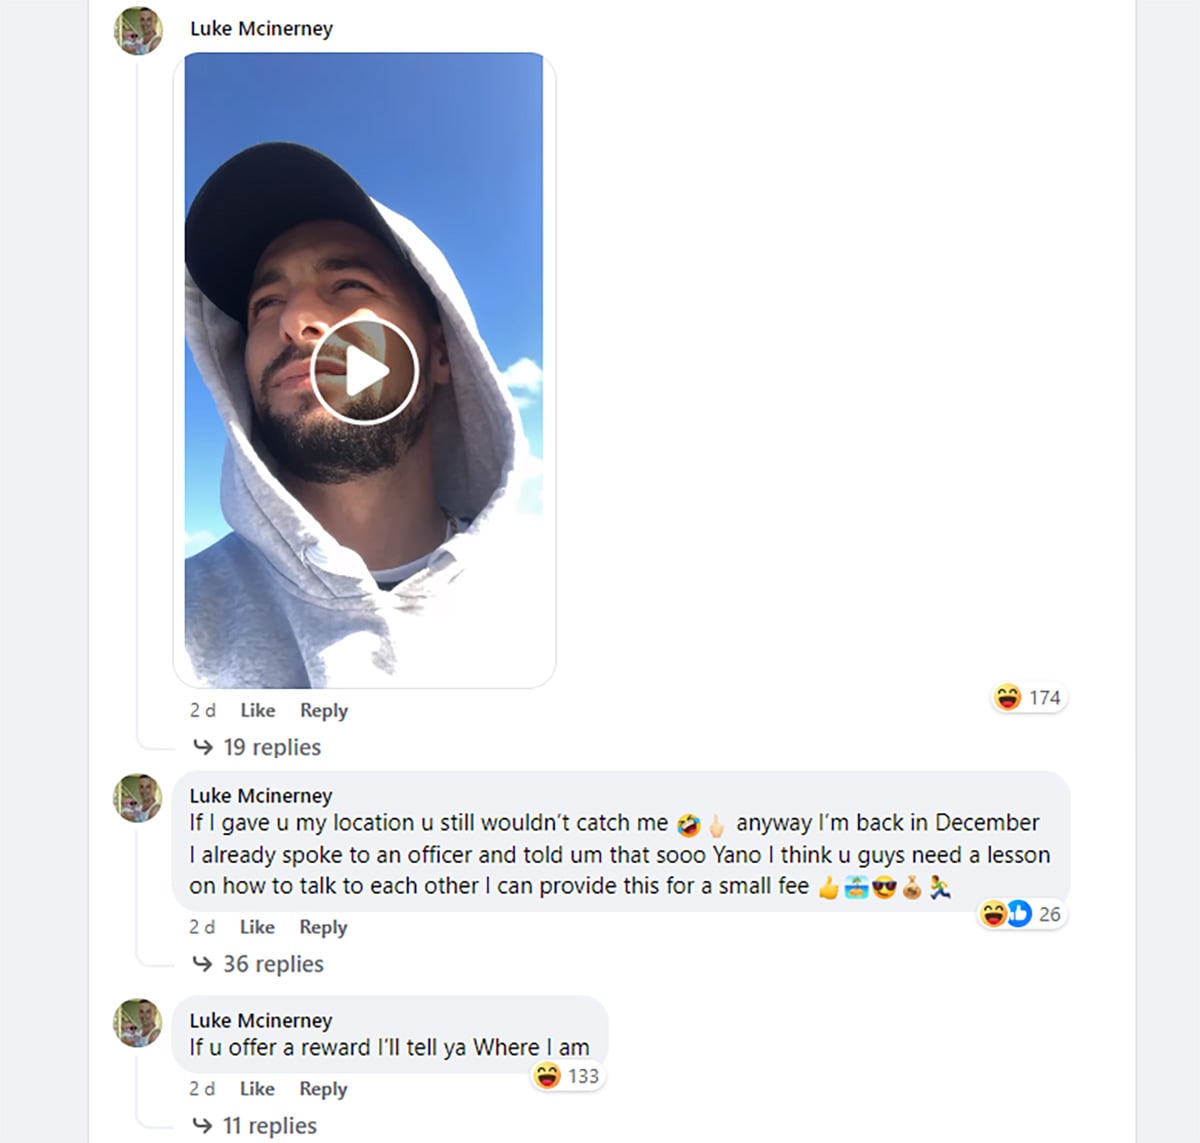Open the author name on December comment
Viewport: 1200px width, 1143px height.
click(261, 796)
